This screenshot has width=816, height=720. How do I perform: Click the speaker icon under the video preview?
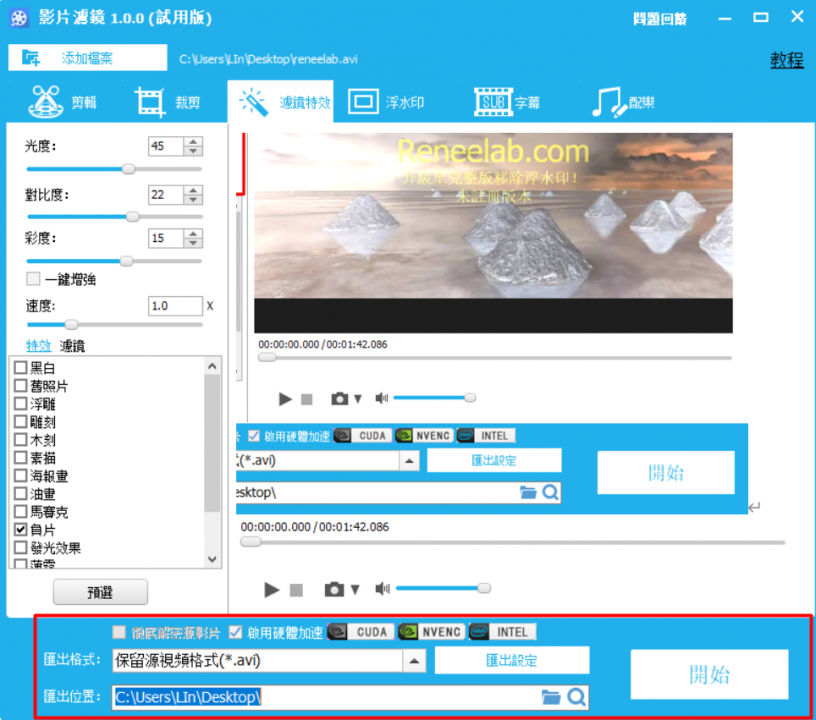click(x=381, y=398)
